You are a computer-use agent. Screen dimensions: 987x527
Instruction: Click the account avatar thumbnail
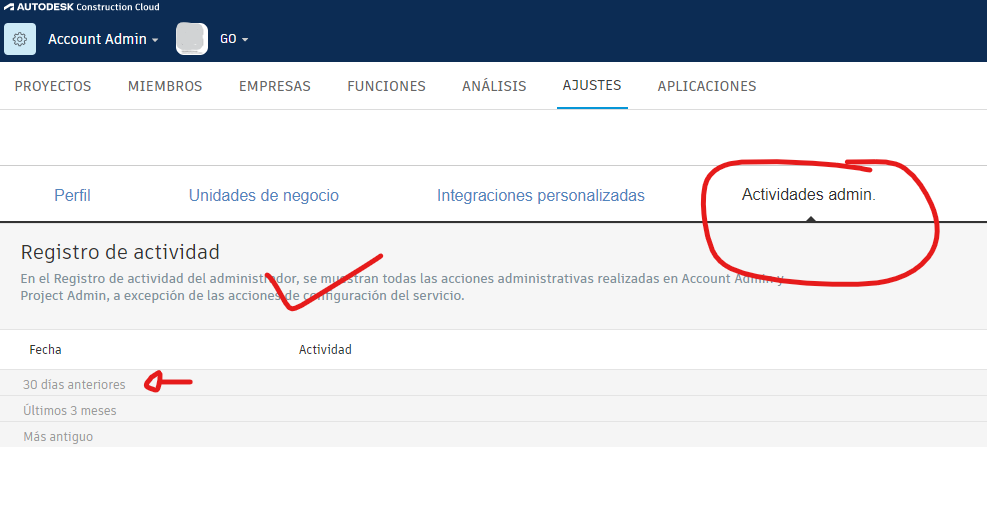point(192,39)
